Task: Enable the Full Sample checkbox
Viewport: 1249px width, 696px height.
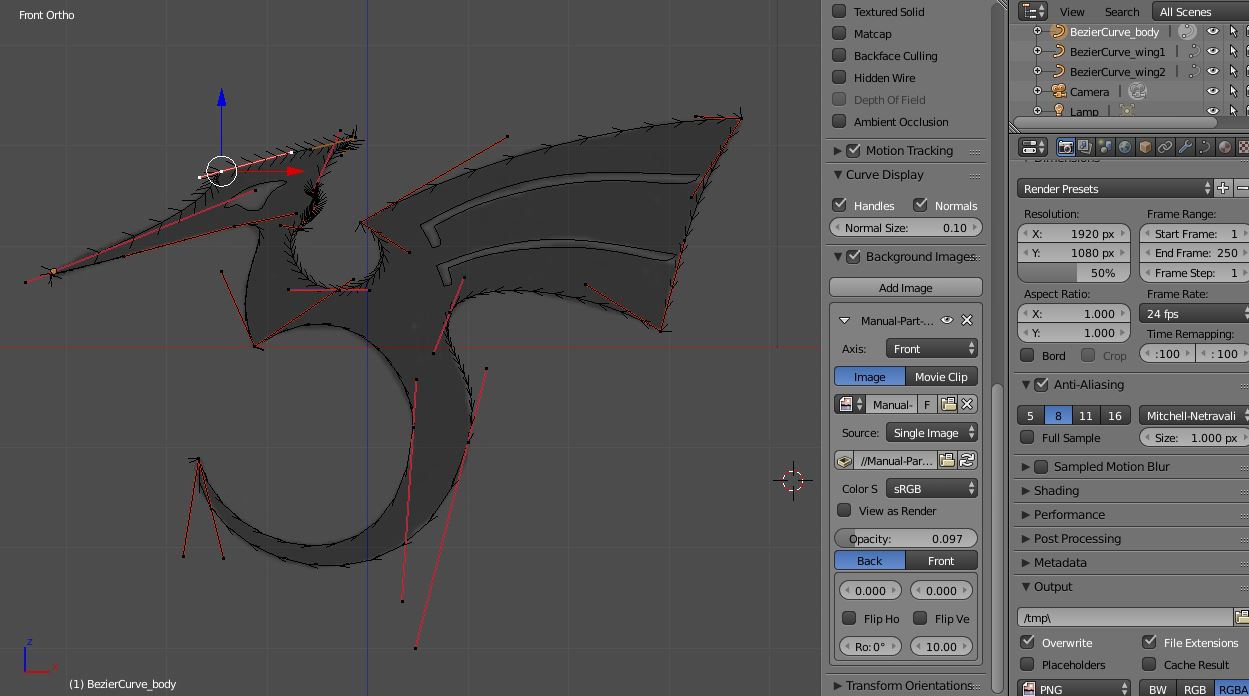Action: 1027,438
